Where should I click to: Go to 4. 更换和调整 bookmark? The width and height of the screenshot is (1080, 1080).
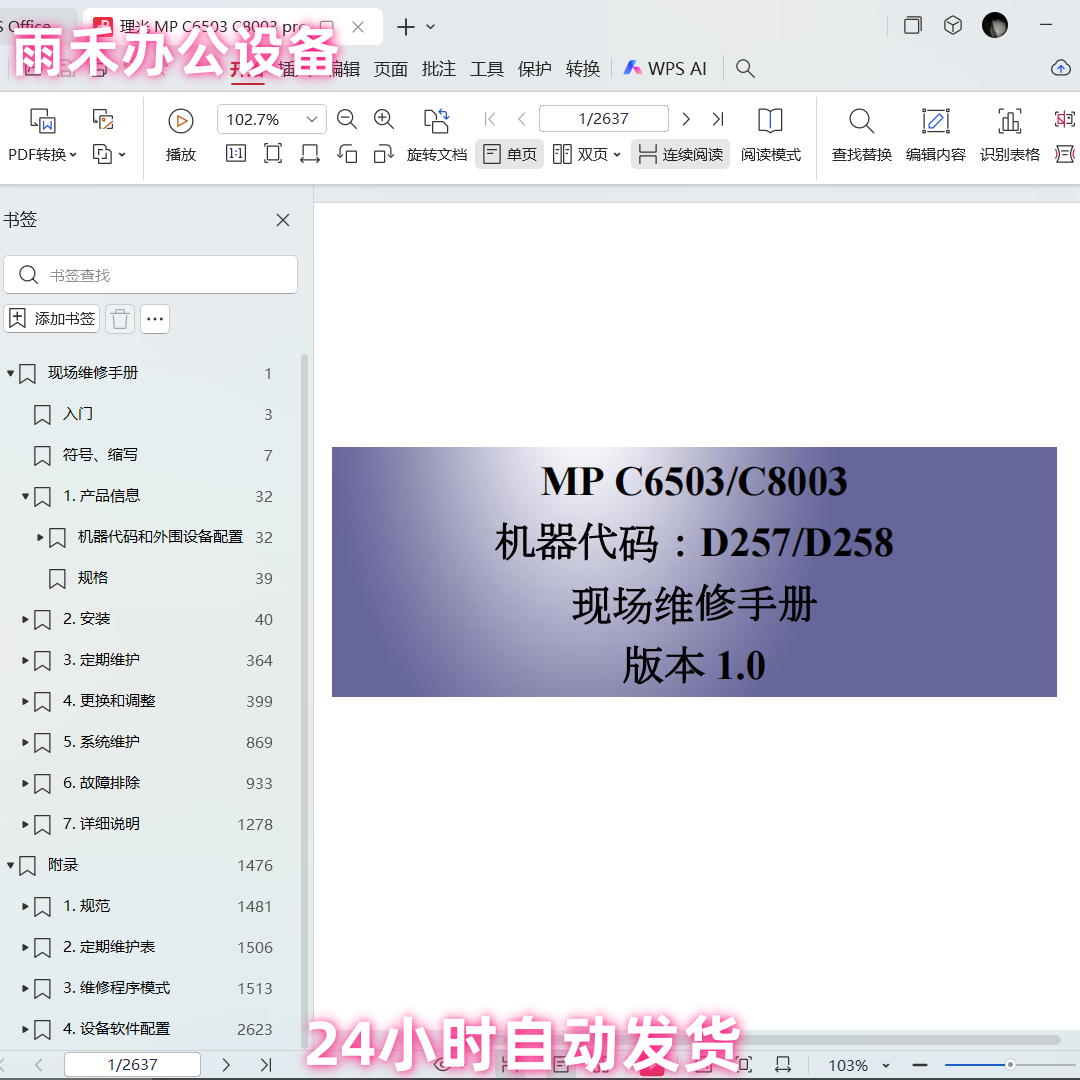109,701
